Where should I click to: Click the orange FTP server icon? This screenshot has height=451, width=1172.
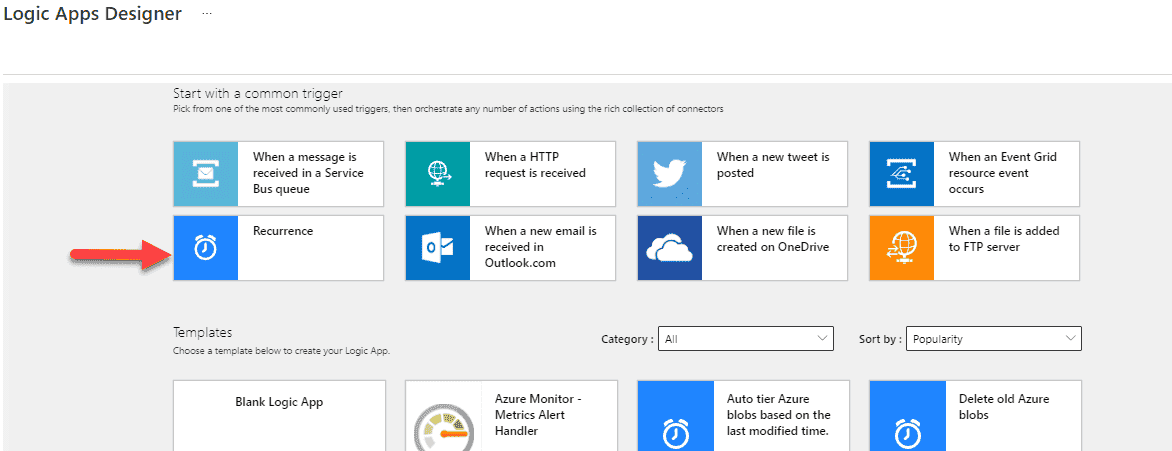click(x=901, y=248)
